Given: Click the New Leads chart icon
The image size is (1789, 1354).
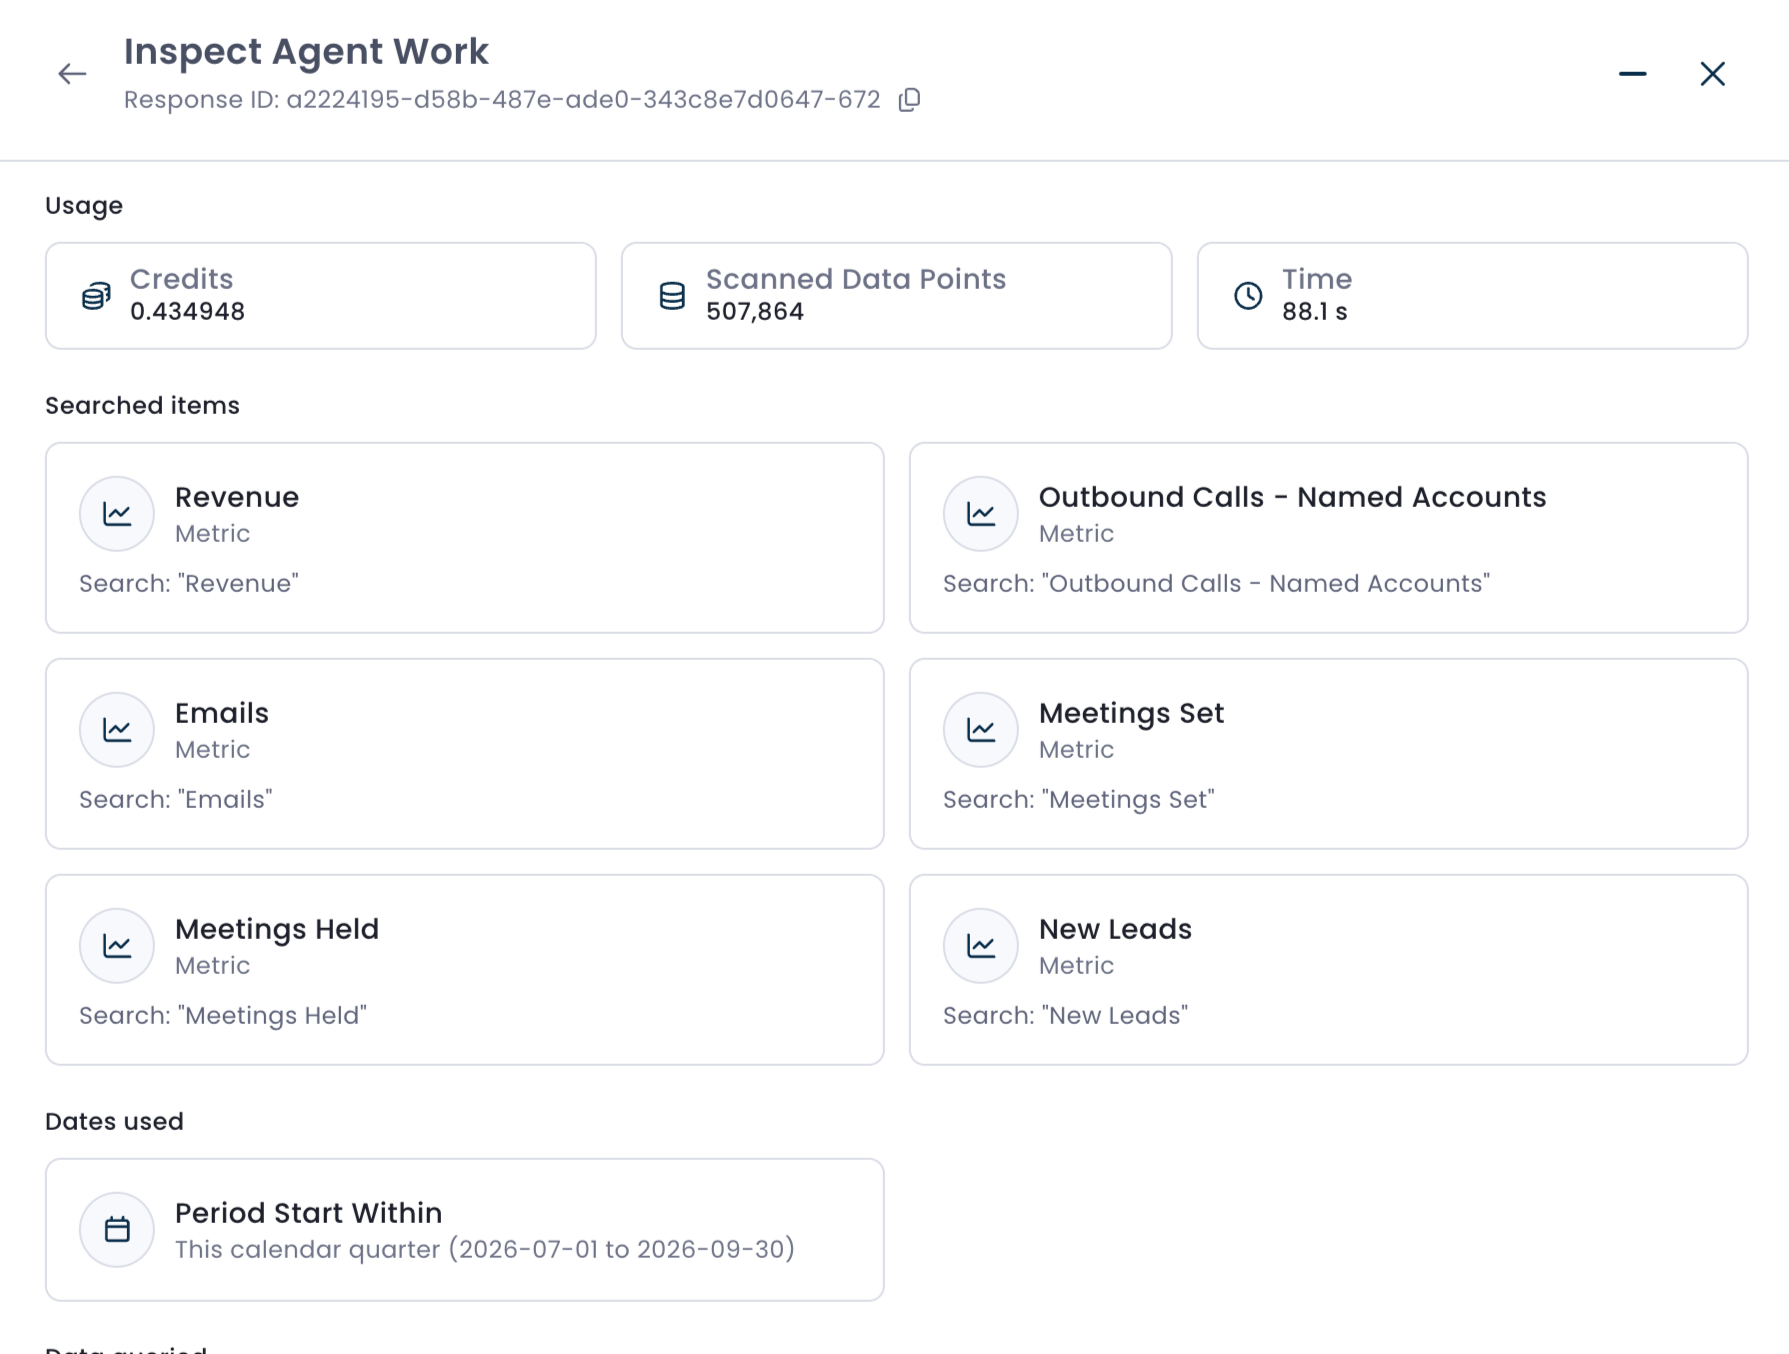Looking at the screenshot, I should (981, 946).
